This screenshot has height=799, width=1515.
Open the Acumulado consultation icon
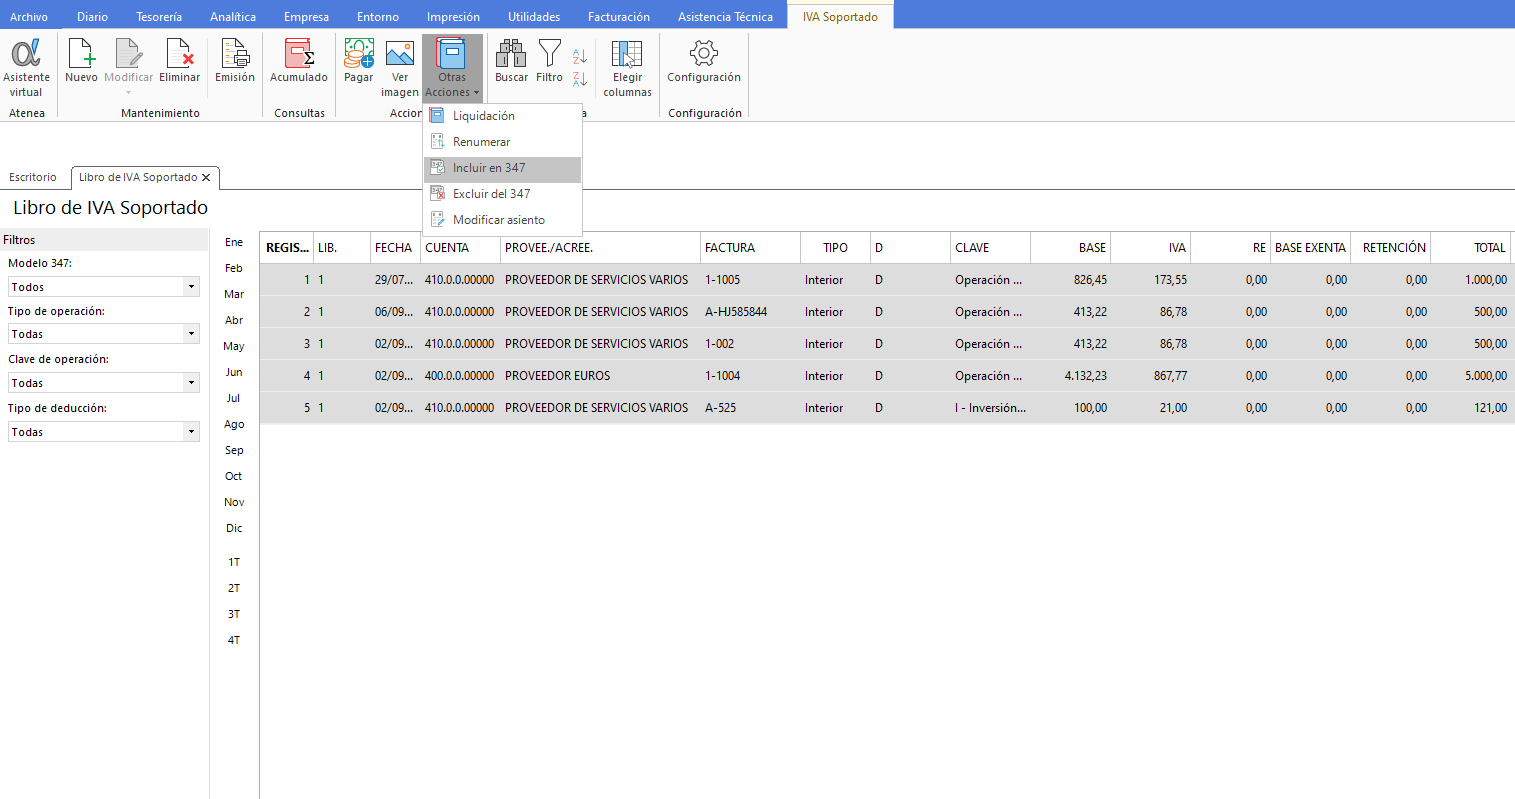point(299,62)
